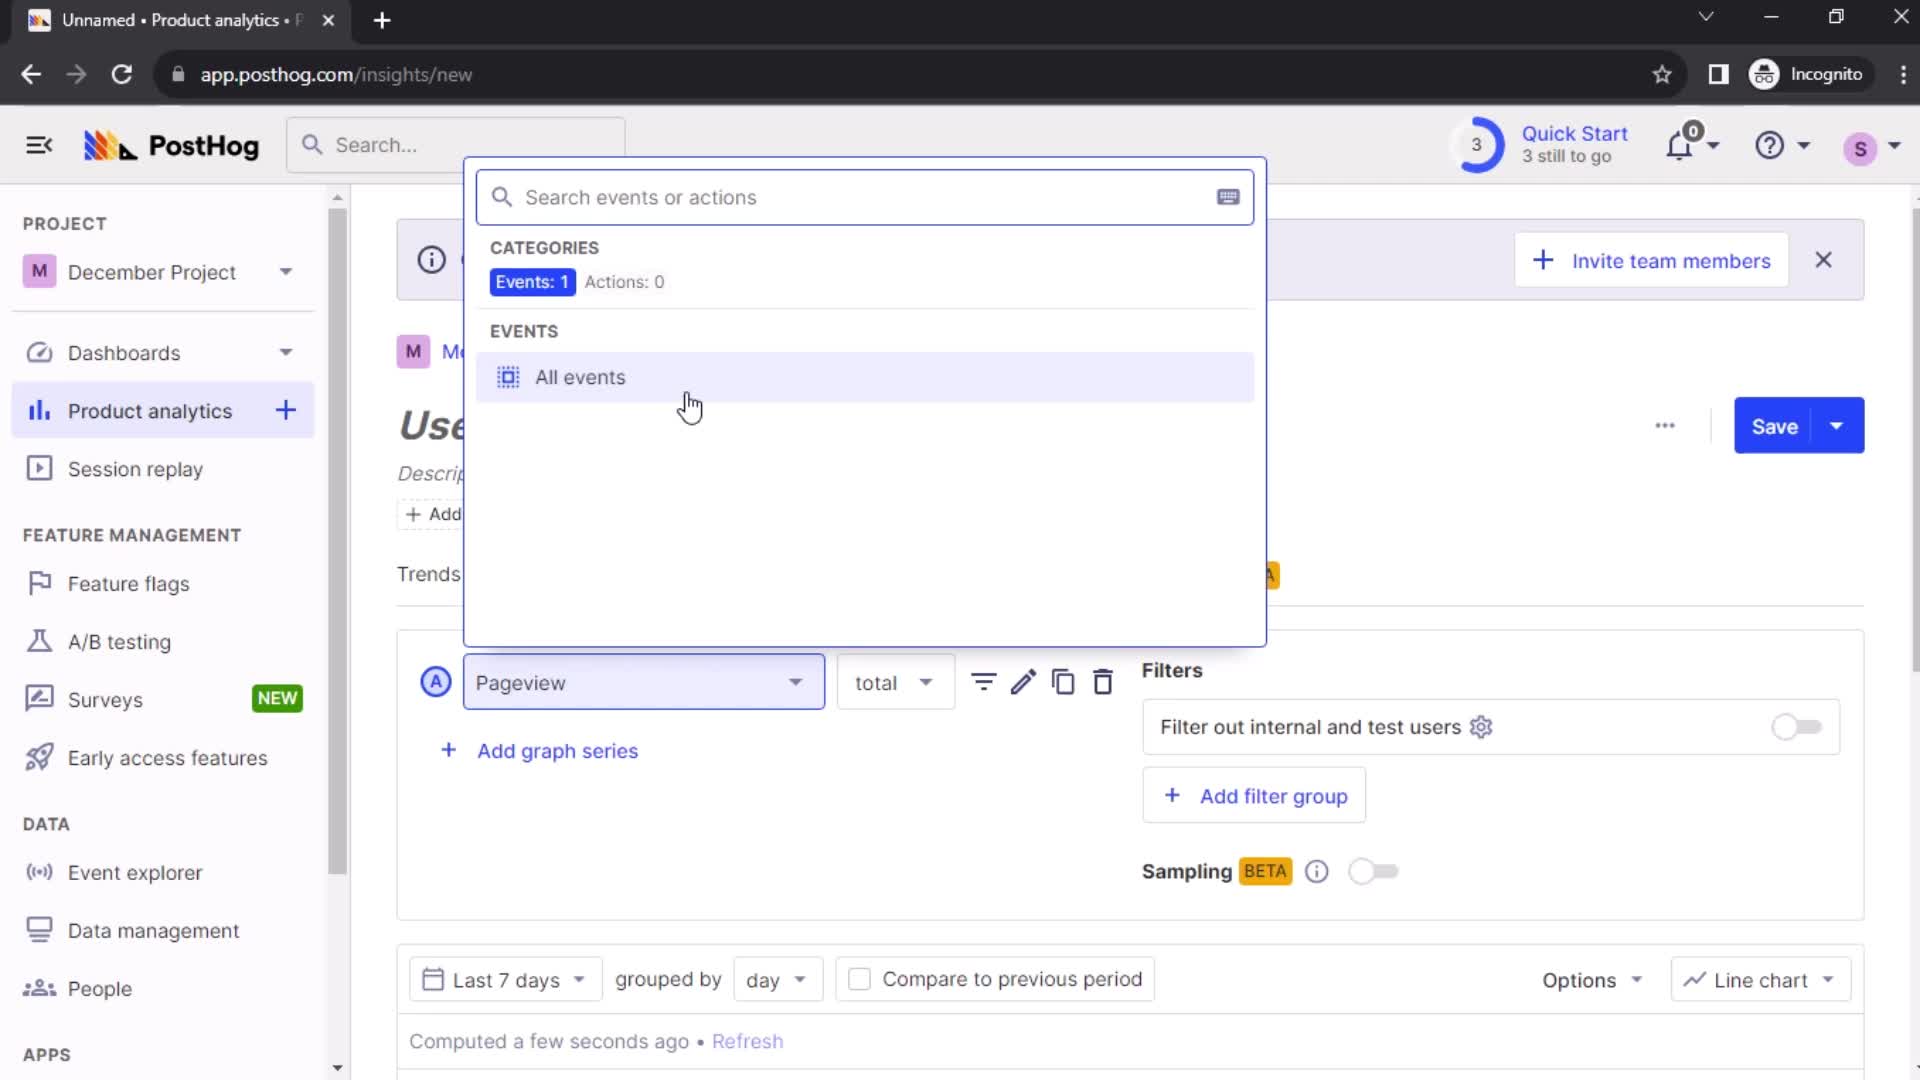
Task: Toggle the Compare to previous period checkbox
Action: point(858,978)
